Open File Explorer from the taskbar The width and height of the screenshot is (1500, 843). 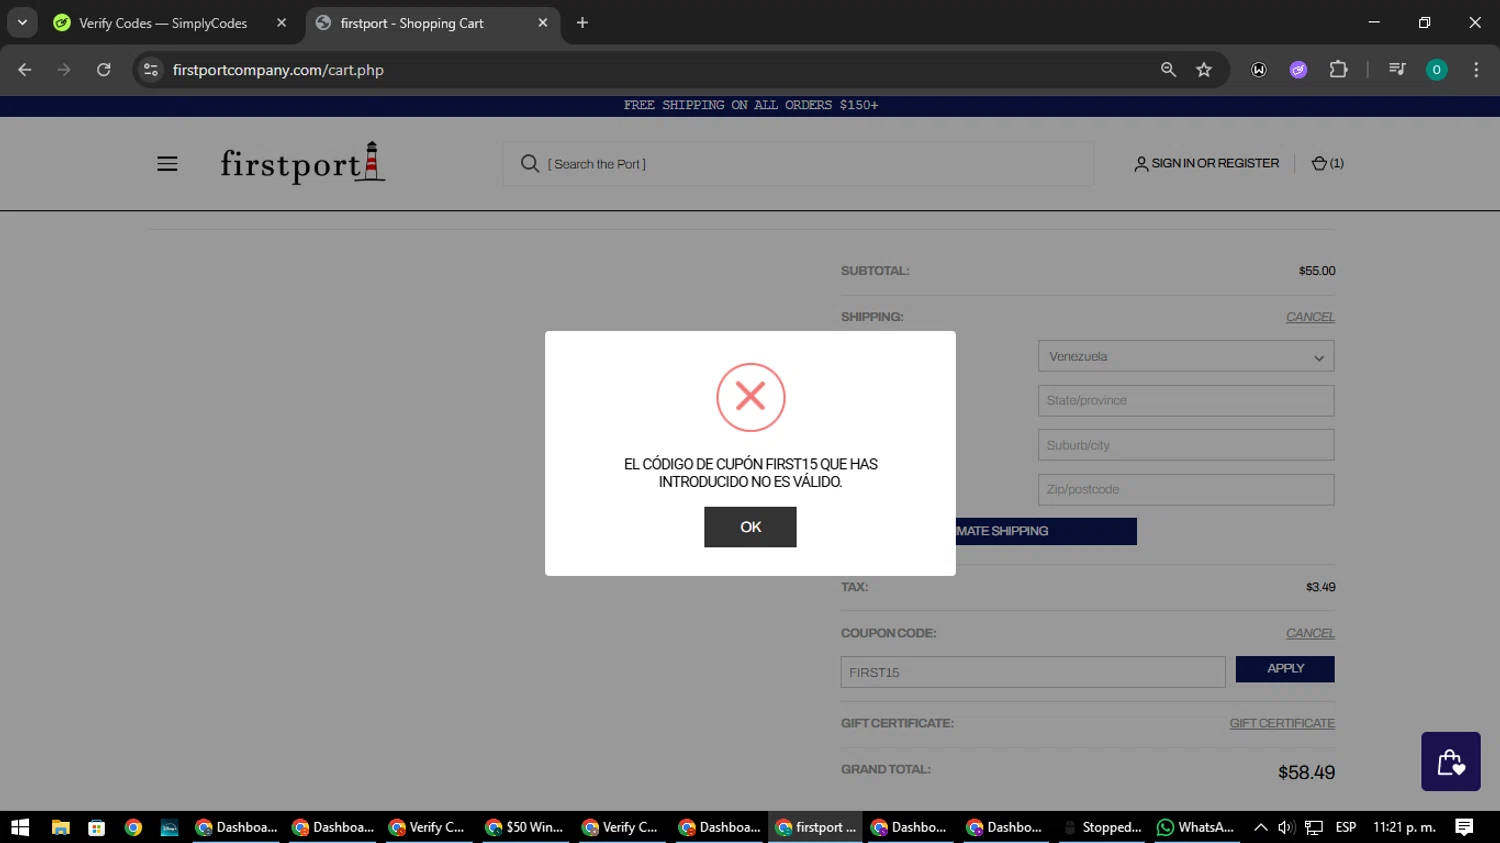(x=60, y=827)
